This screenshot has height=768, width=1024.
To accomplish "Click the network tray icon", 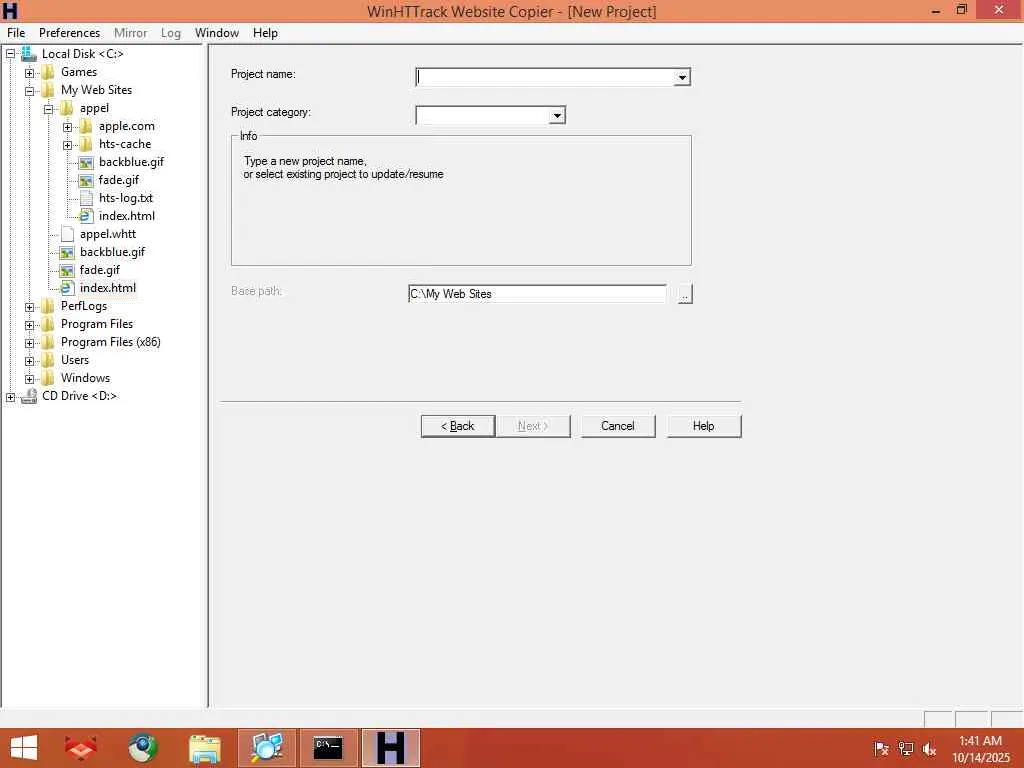I will point(906,749).
